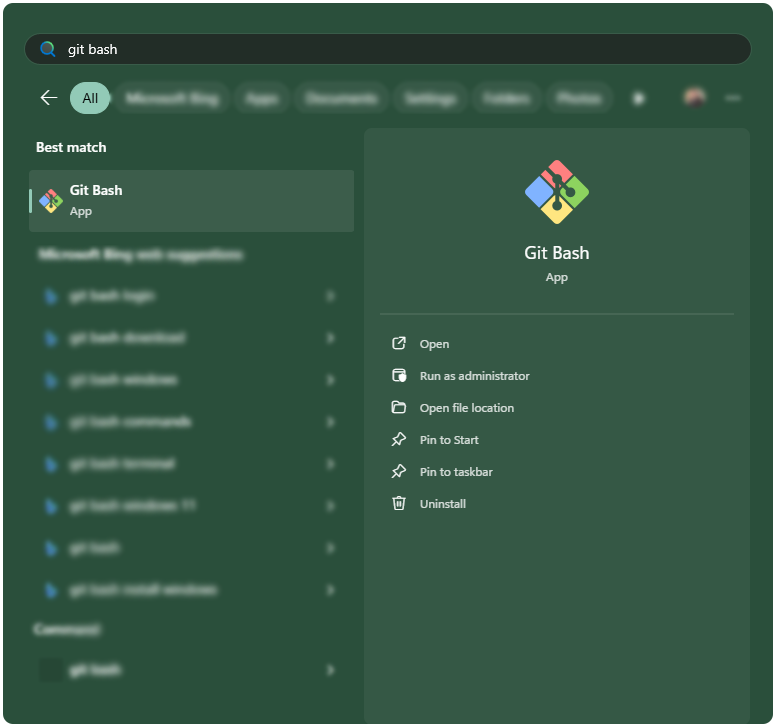The image size is (776, 726).
Task: Click the large Git Bash logo in details pane
Action: coord(557,192)
